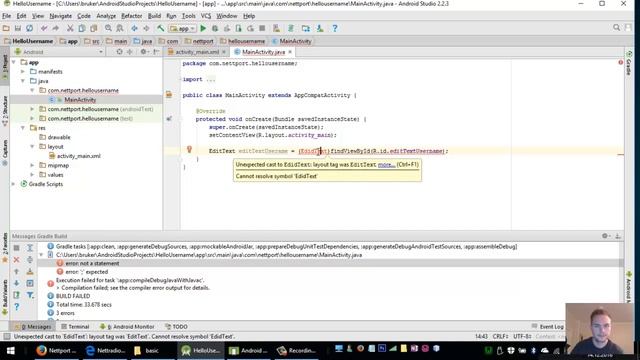This screenshot has height=360, width=640.
Task: Click the 'more...' link in tooltip
Action: click(386, 164)
